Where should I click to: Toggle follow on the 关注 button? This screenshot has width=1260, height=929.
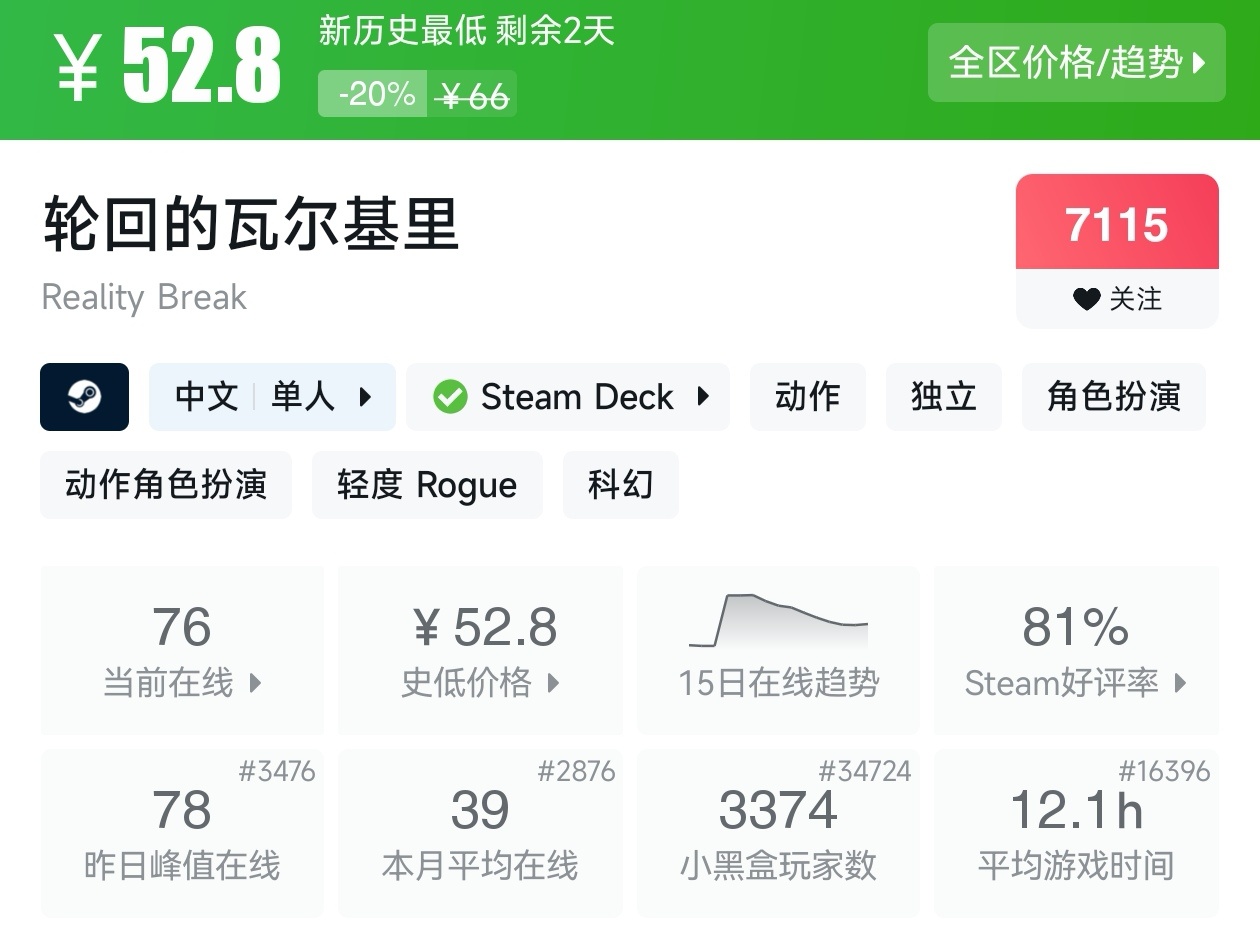[x=1117, y=298]
